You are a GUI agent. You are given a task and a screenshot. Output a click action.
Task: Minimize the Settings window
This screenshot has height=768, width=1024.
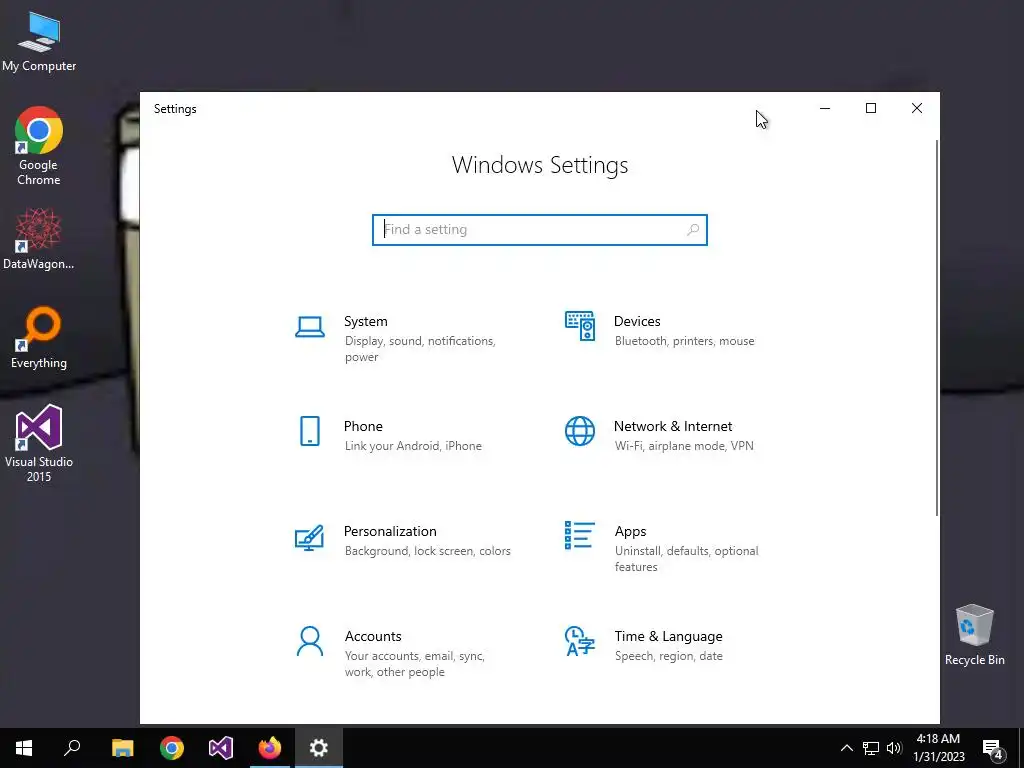pos(825,108)
